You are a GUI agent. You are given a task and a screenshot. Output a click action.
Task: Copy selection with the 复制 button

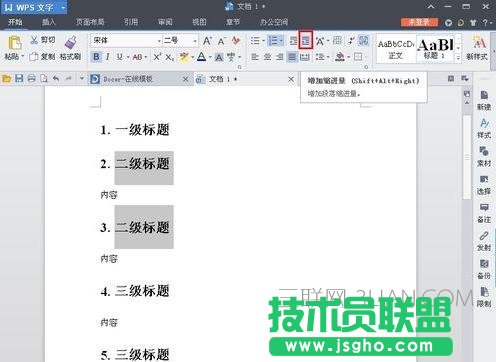tap(42, 57)
